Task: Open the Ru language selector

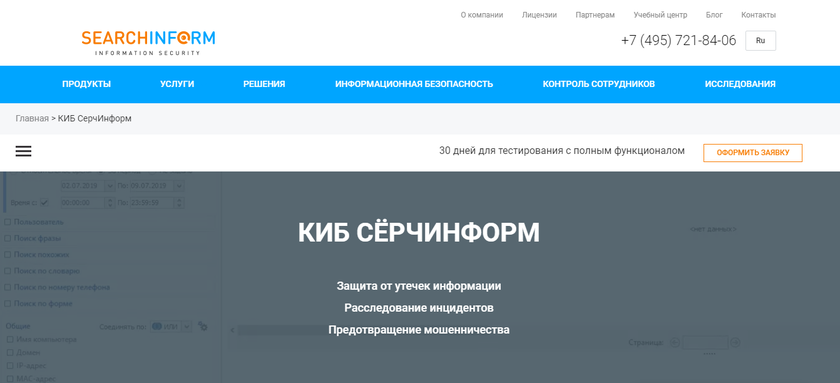Action: (x=760, y=41)
